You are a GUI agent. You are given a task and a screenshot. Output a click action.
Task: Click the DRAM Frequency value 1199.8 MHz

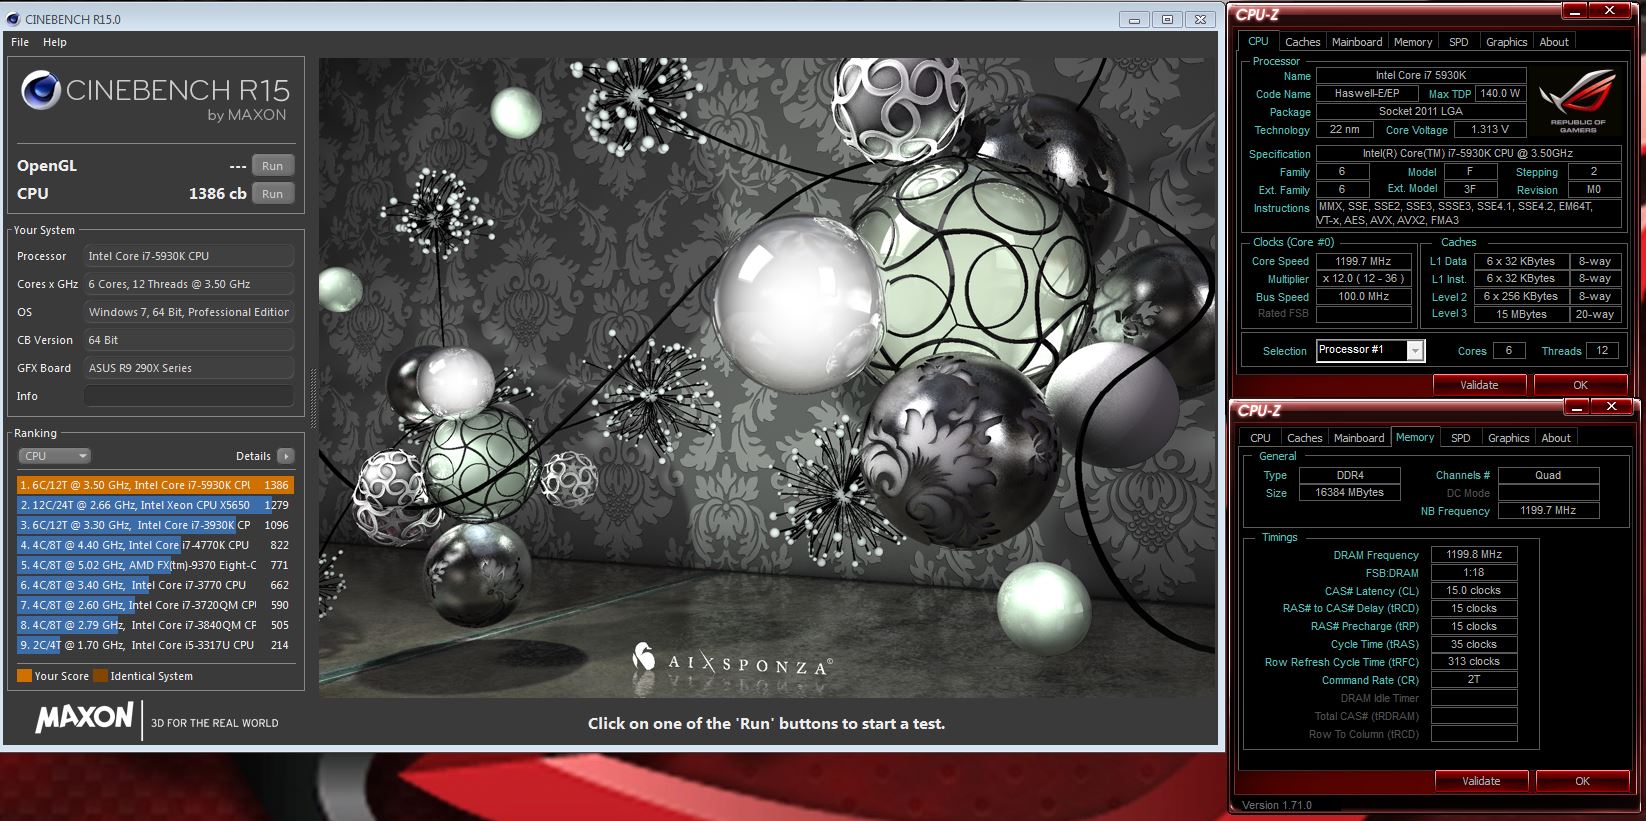pyautogui.click(x=1474, y=554)
